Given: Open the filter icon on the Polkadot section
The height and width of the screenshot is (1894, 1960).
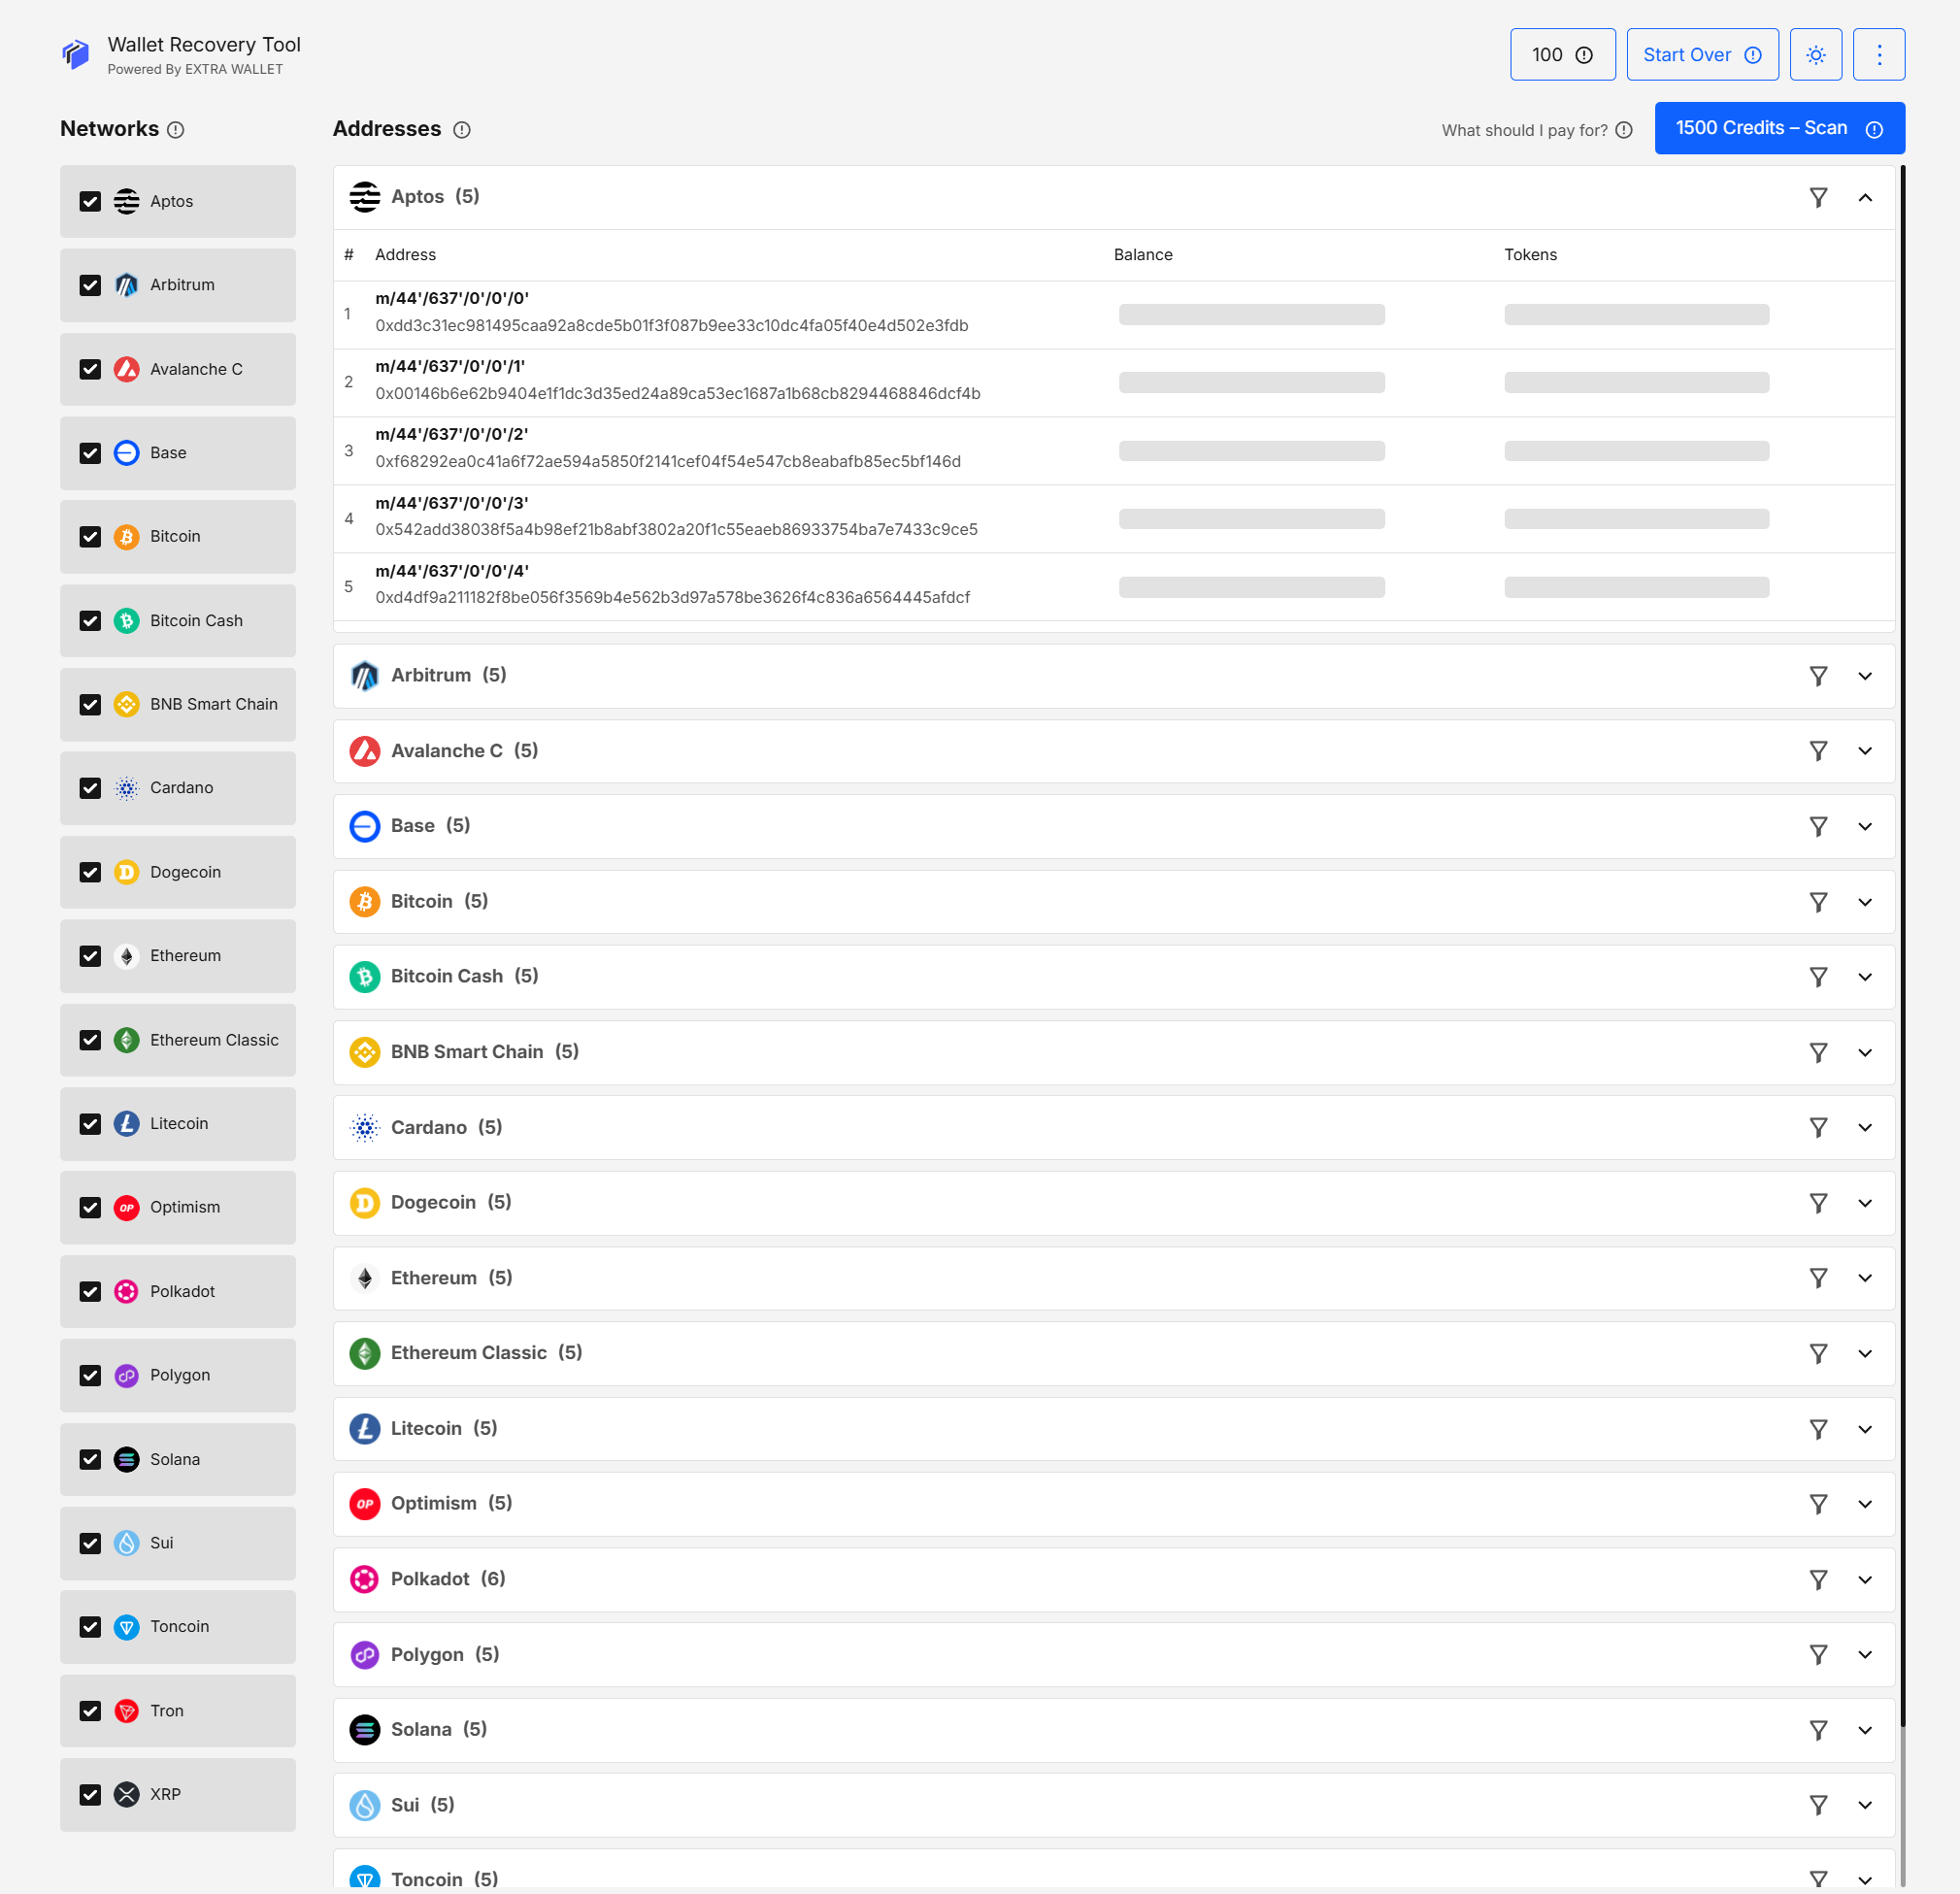Looking at the screenshot, I should [x=1819, y=1579].
